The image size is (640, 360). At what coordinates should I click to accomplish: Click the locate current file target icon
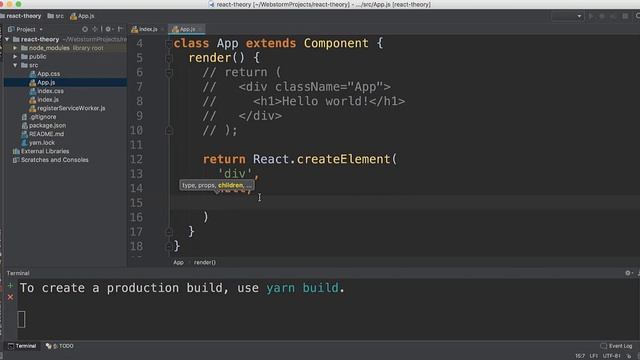point(85,29)
